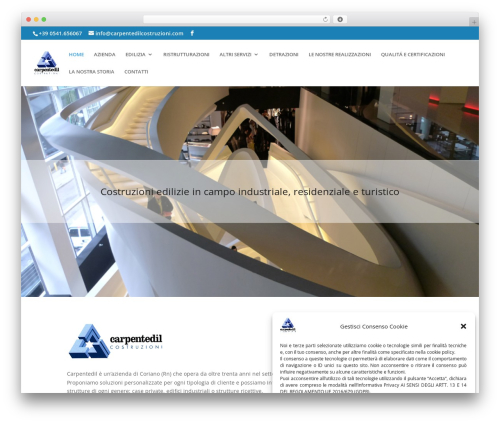Open the Edilizia menu item
This screenshot has width=500, height=423.
coord(135,54)
